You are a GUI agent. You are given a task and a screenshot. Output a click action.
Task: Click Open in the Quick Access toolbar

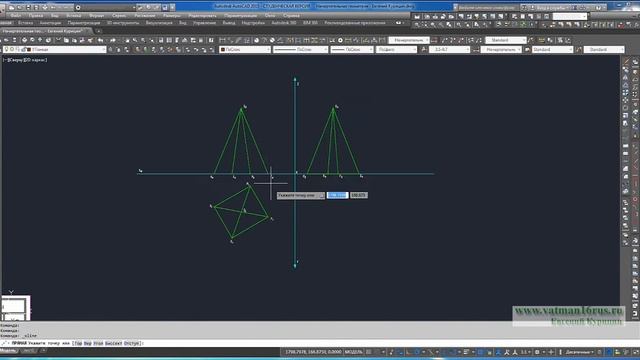20,7
